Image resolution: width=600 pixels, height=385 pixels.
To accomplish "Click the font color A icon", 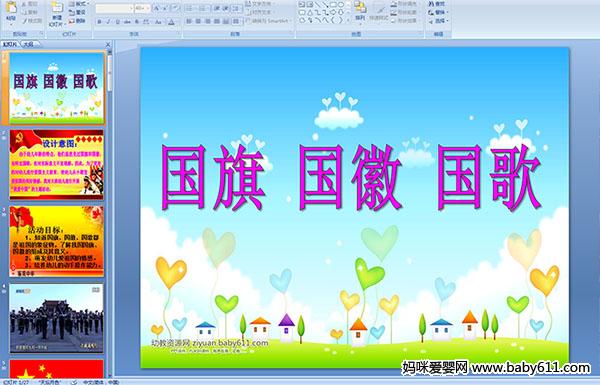I will coord(171,22).
